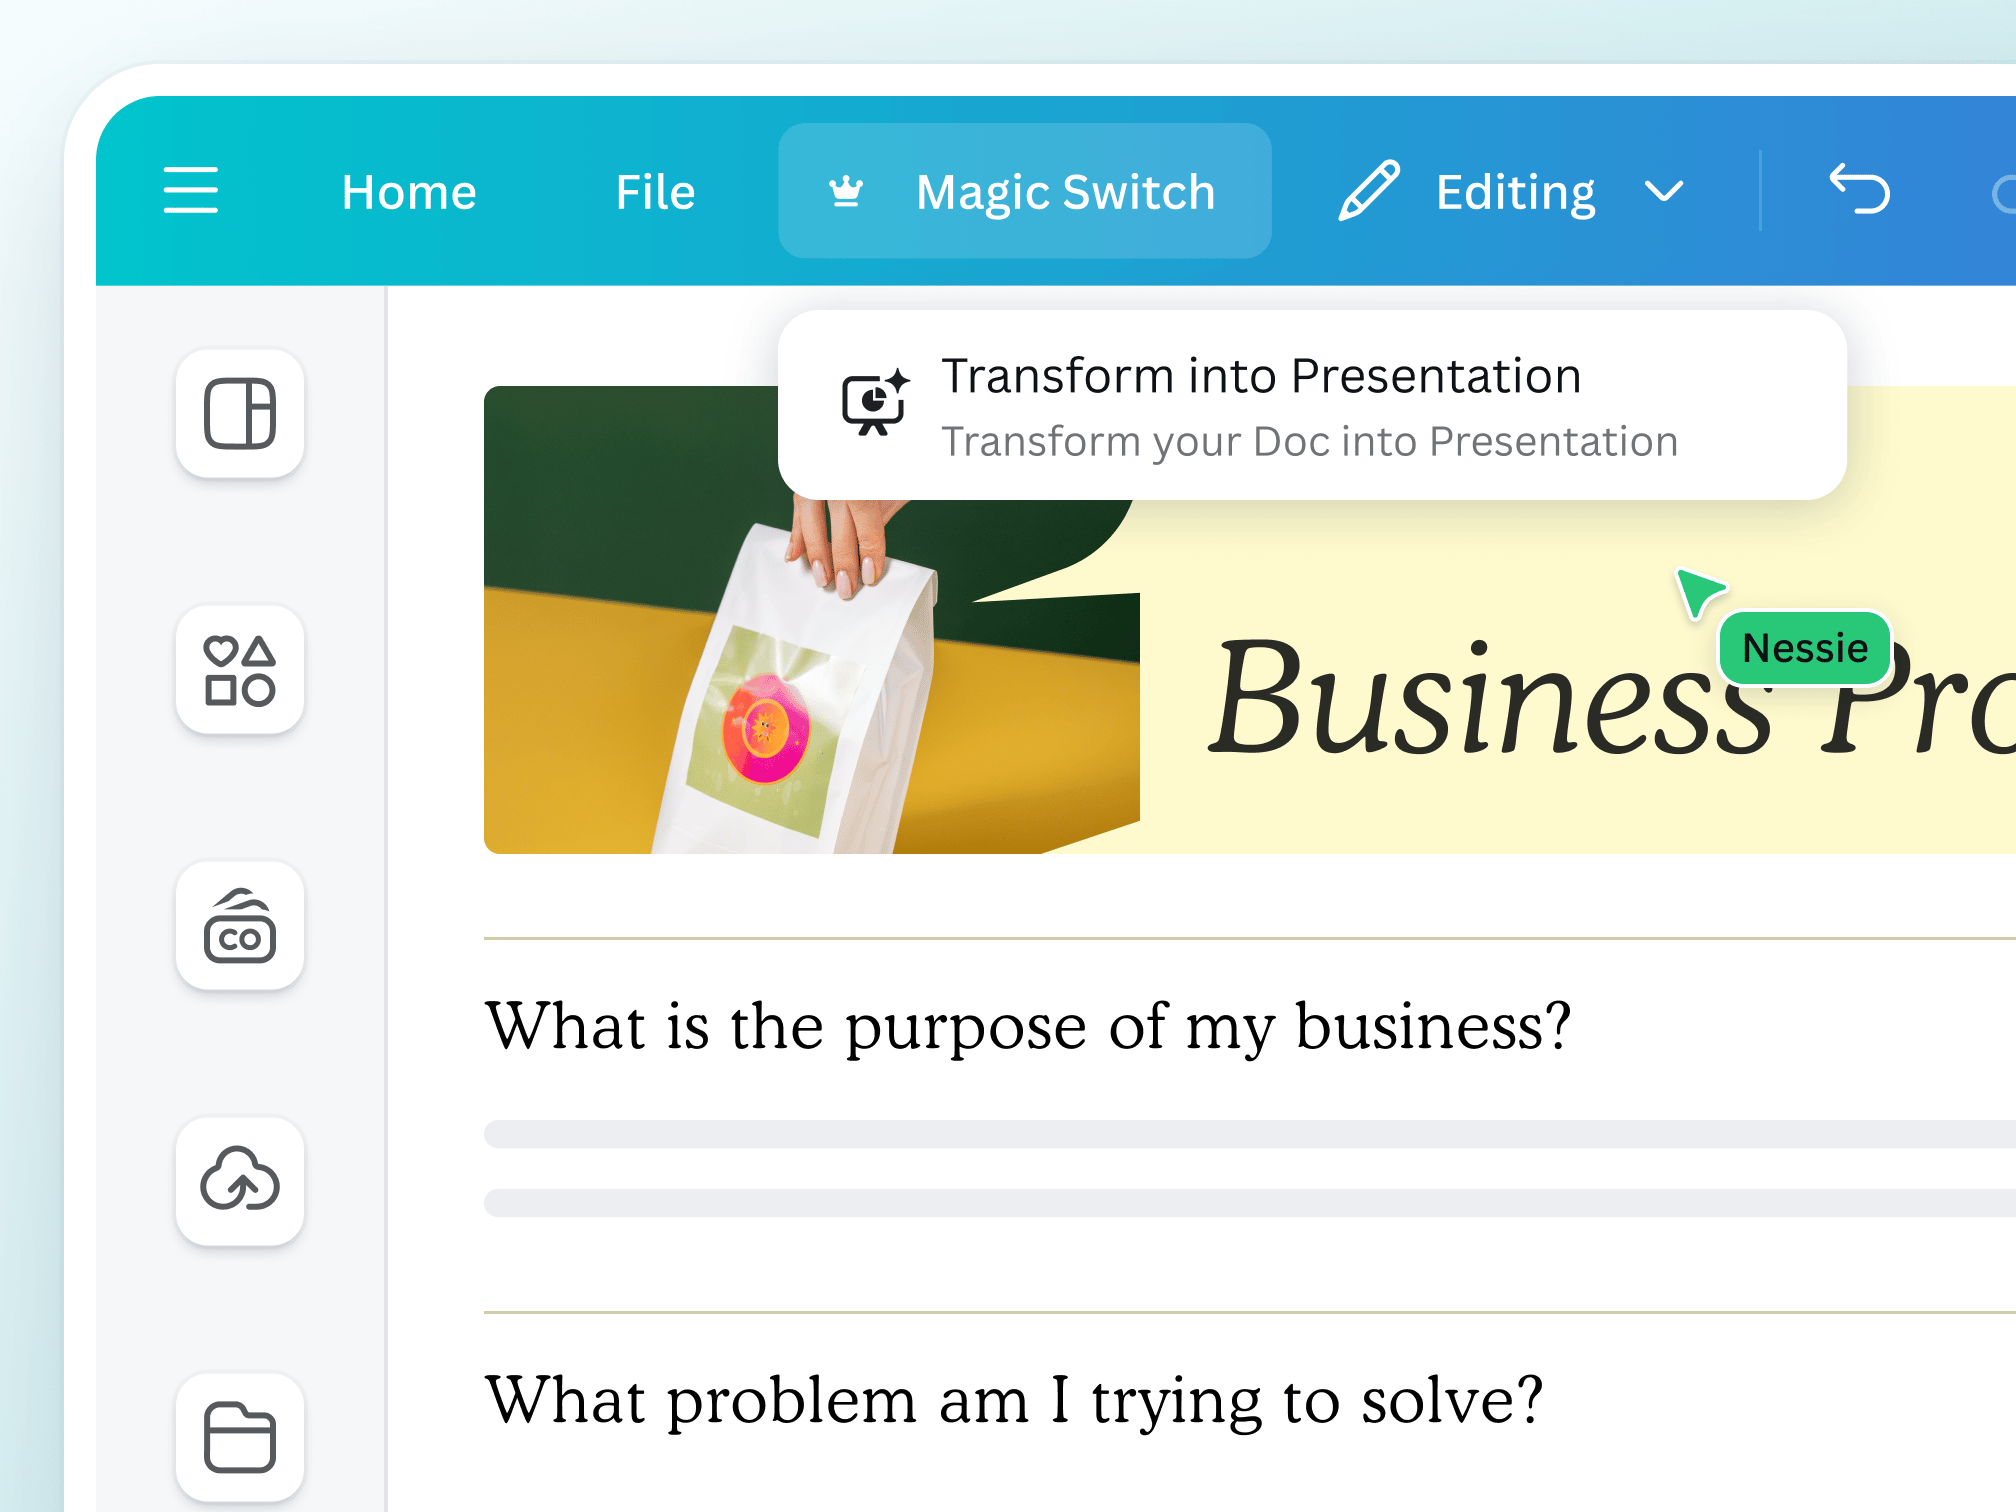Select Home in the top menu

[x=408, y=191]
